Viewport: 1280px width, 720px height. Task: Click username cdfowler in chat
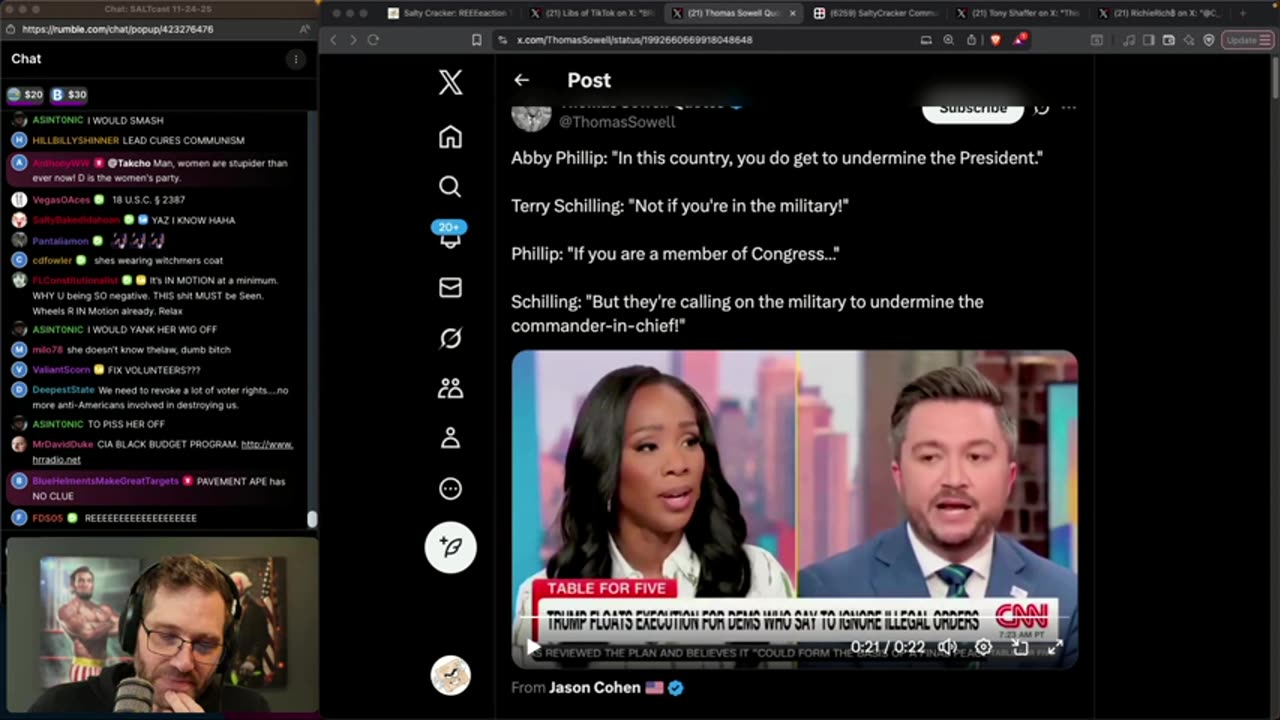coord(52,260)
